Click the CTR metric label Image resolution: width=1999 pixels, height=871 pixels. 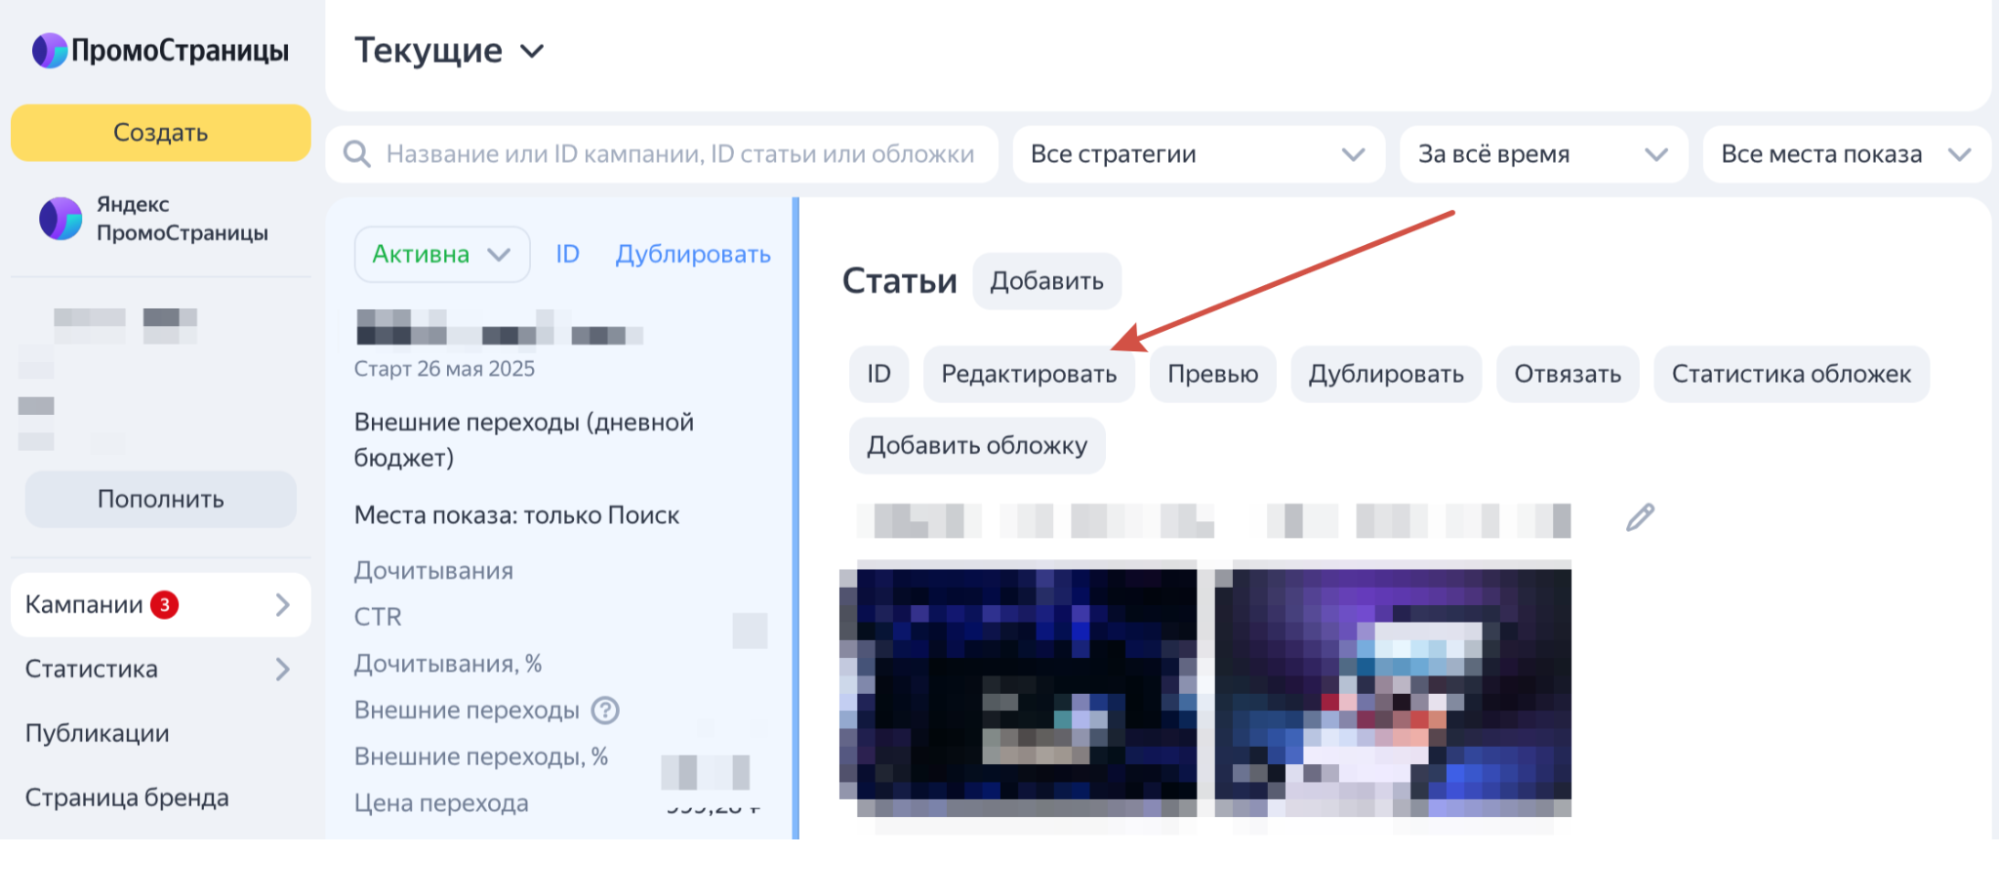pyautogui.click(x=378, y=617)
